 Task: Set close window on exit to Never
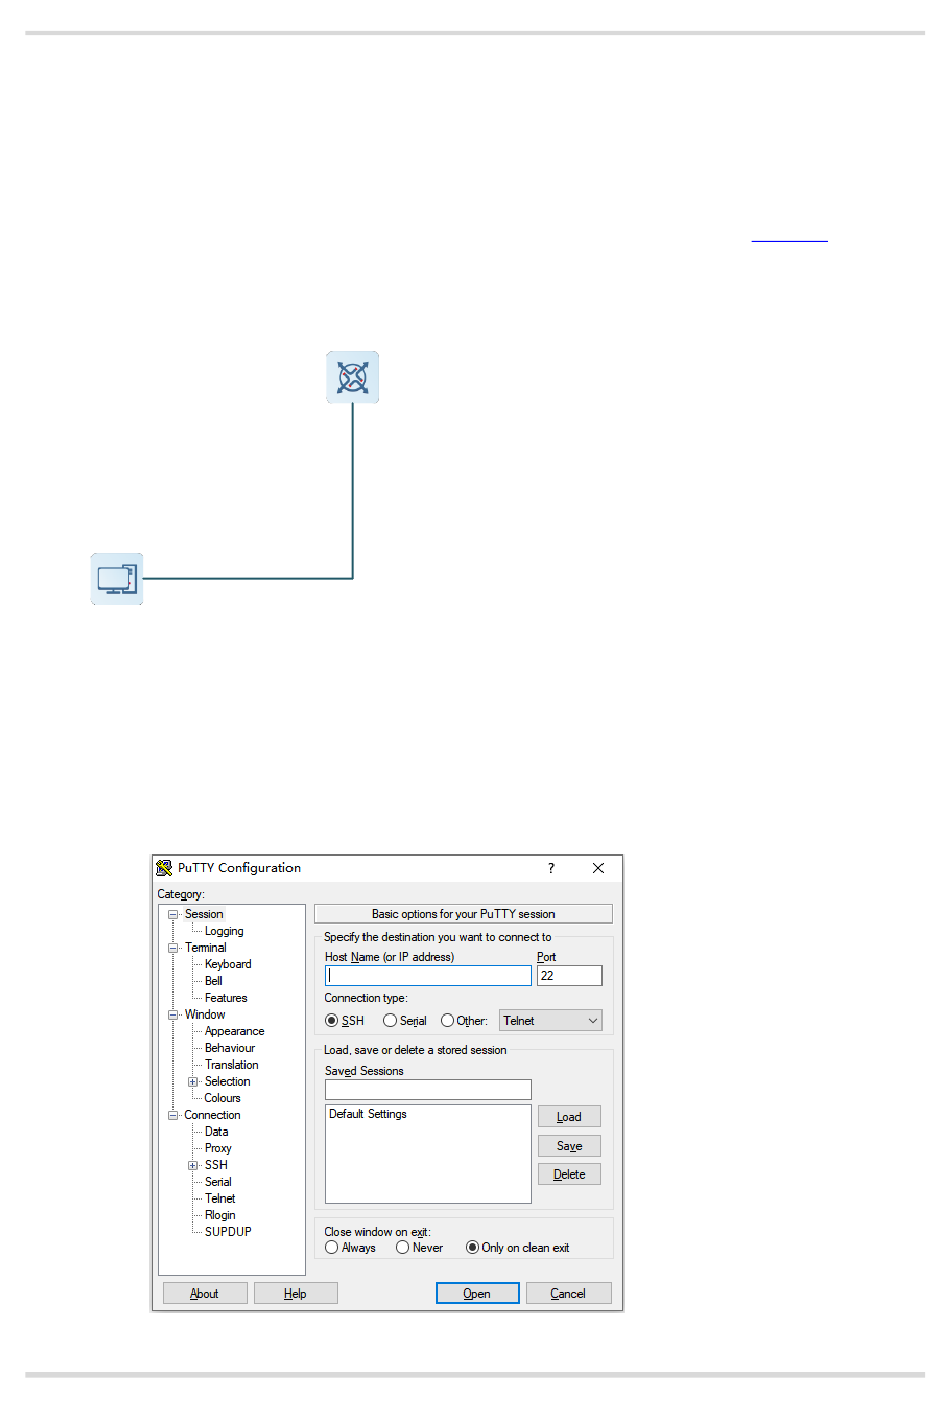click(402, 1248)
